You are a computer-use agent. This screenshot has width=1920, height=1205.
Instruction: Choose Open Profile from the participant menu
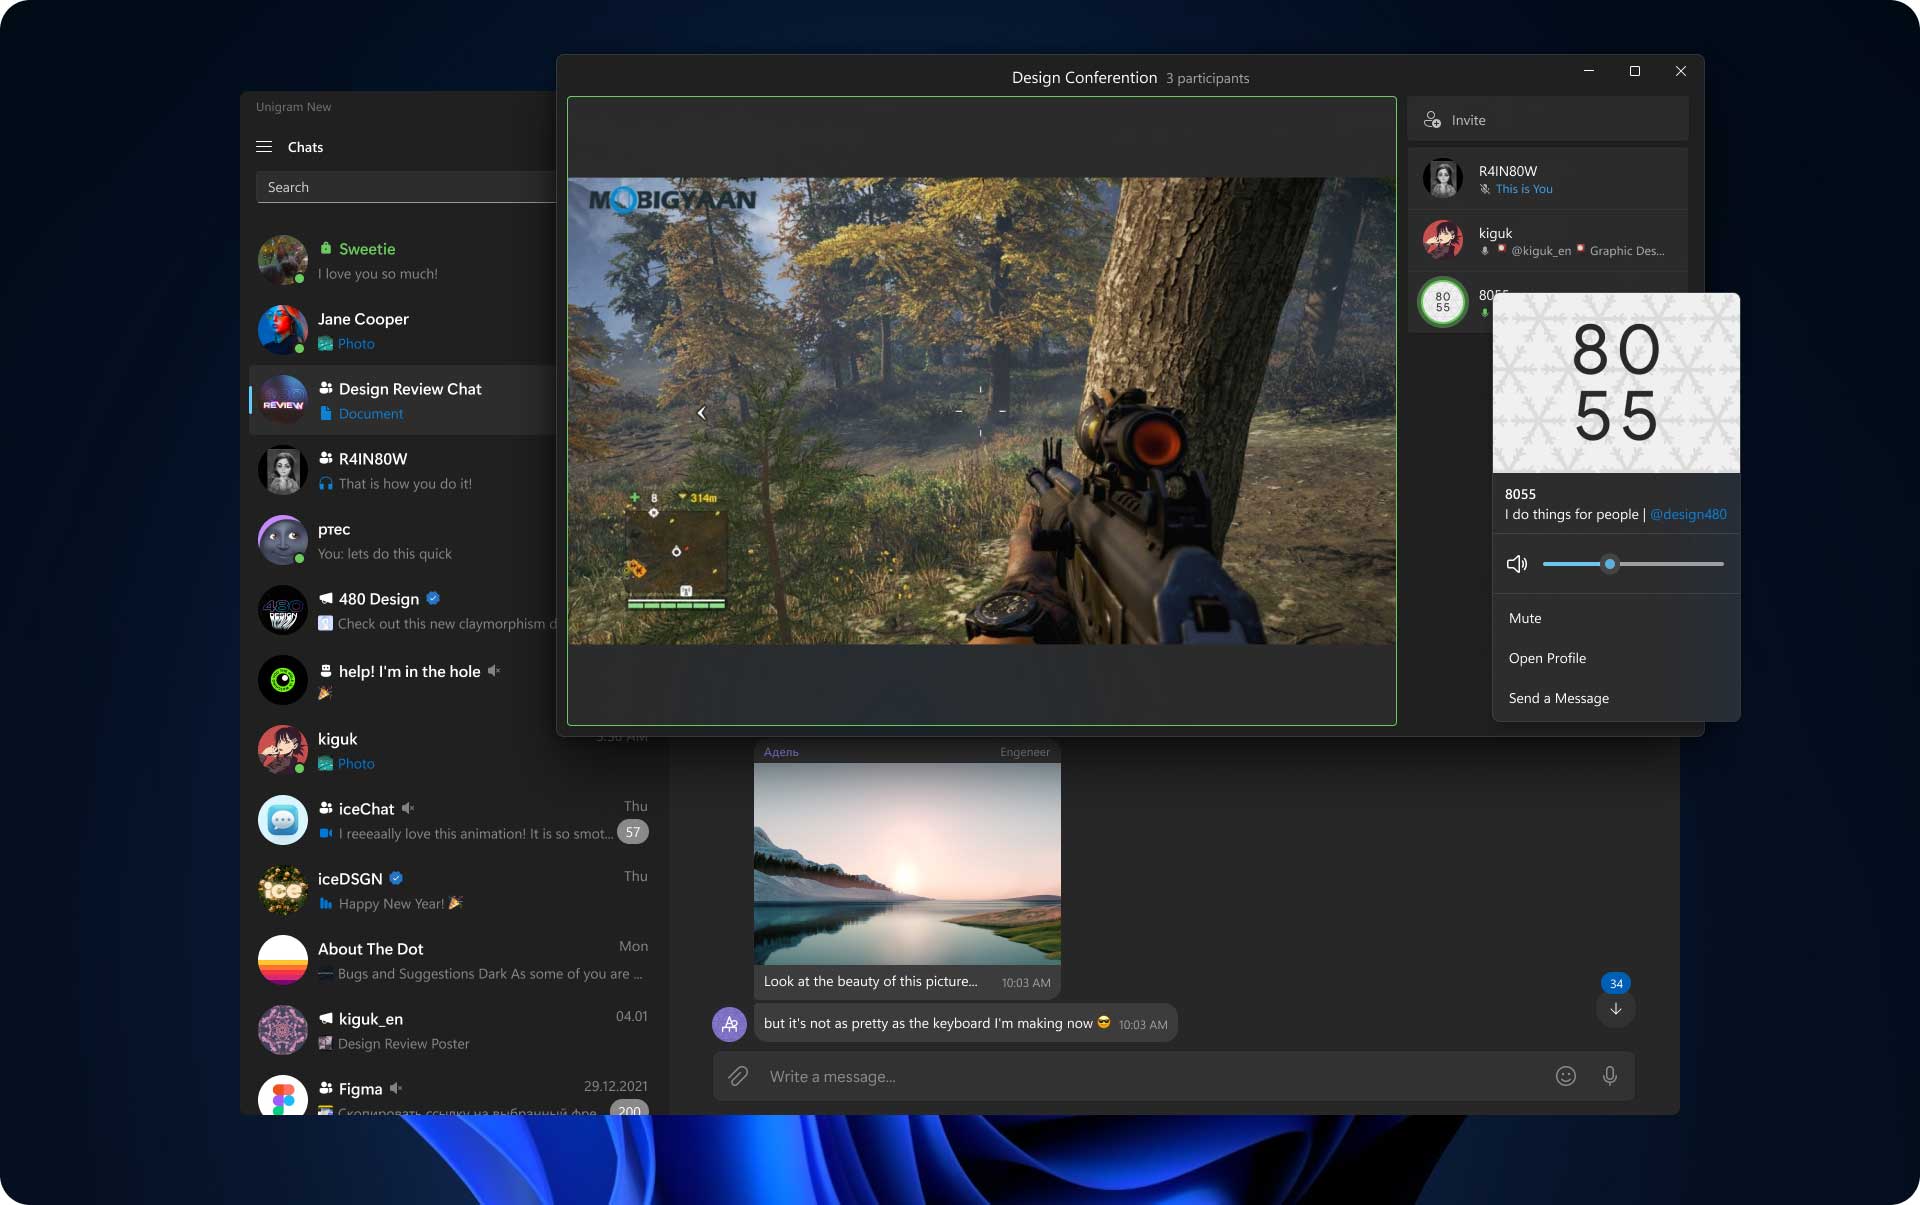click(1616, 658)
